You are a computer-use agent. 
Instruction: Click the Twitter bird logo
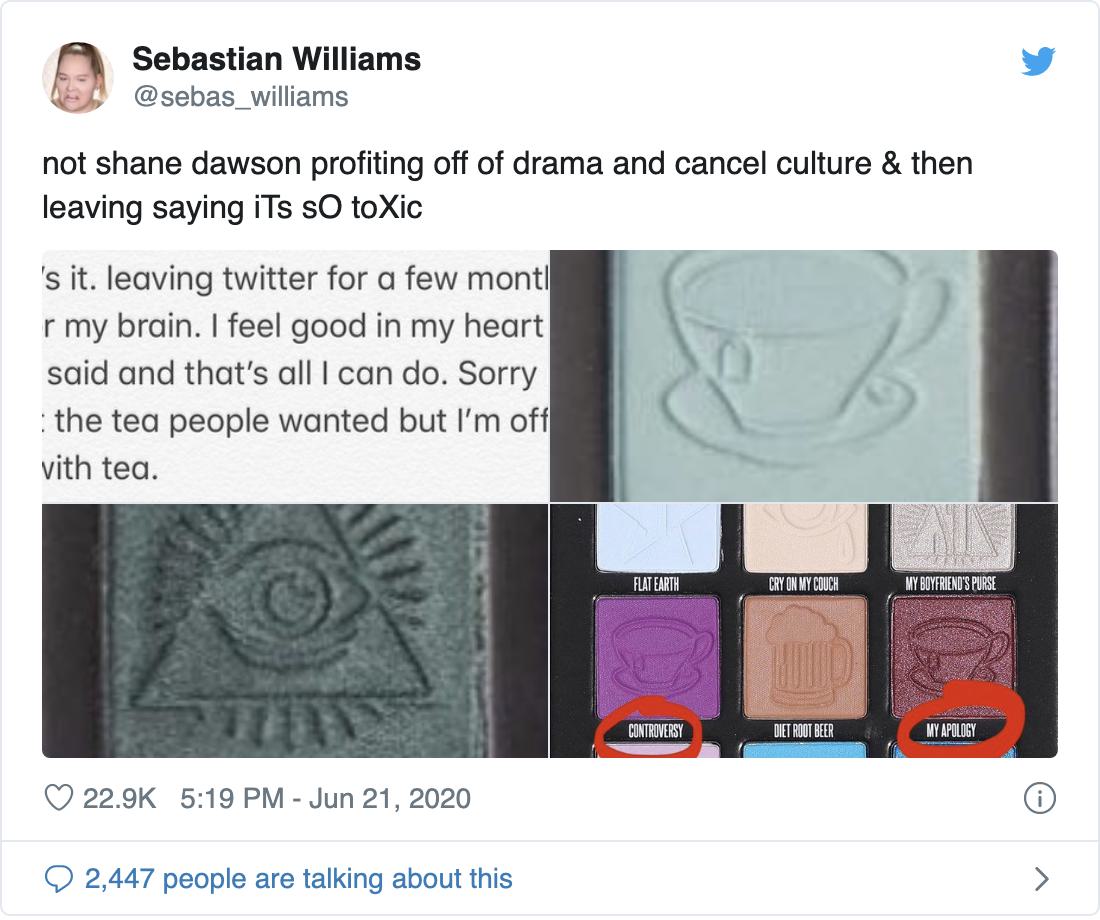point(1038,61)
